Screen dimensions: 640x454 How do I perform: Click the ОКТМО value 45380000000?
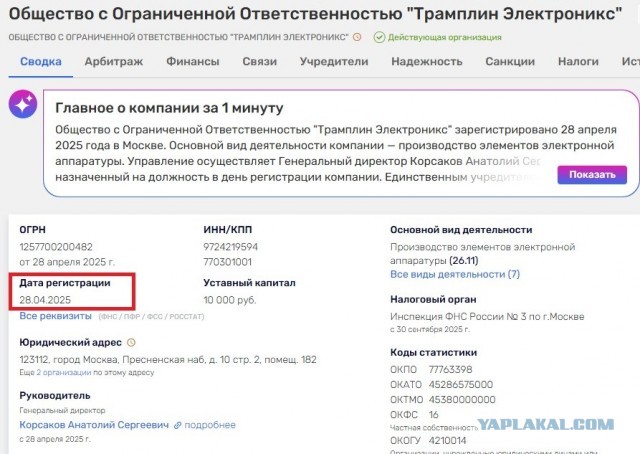pos(462,400)
